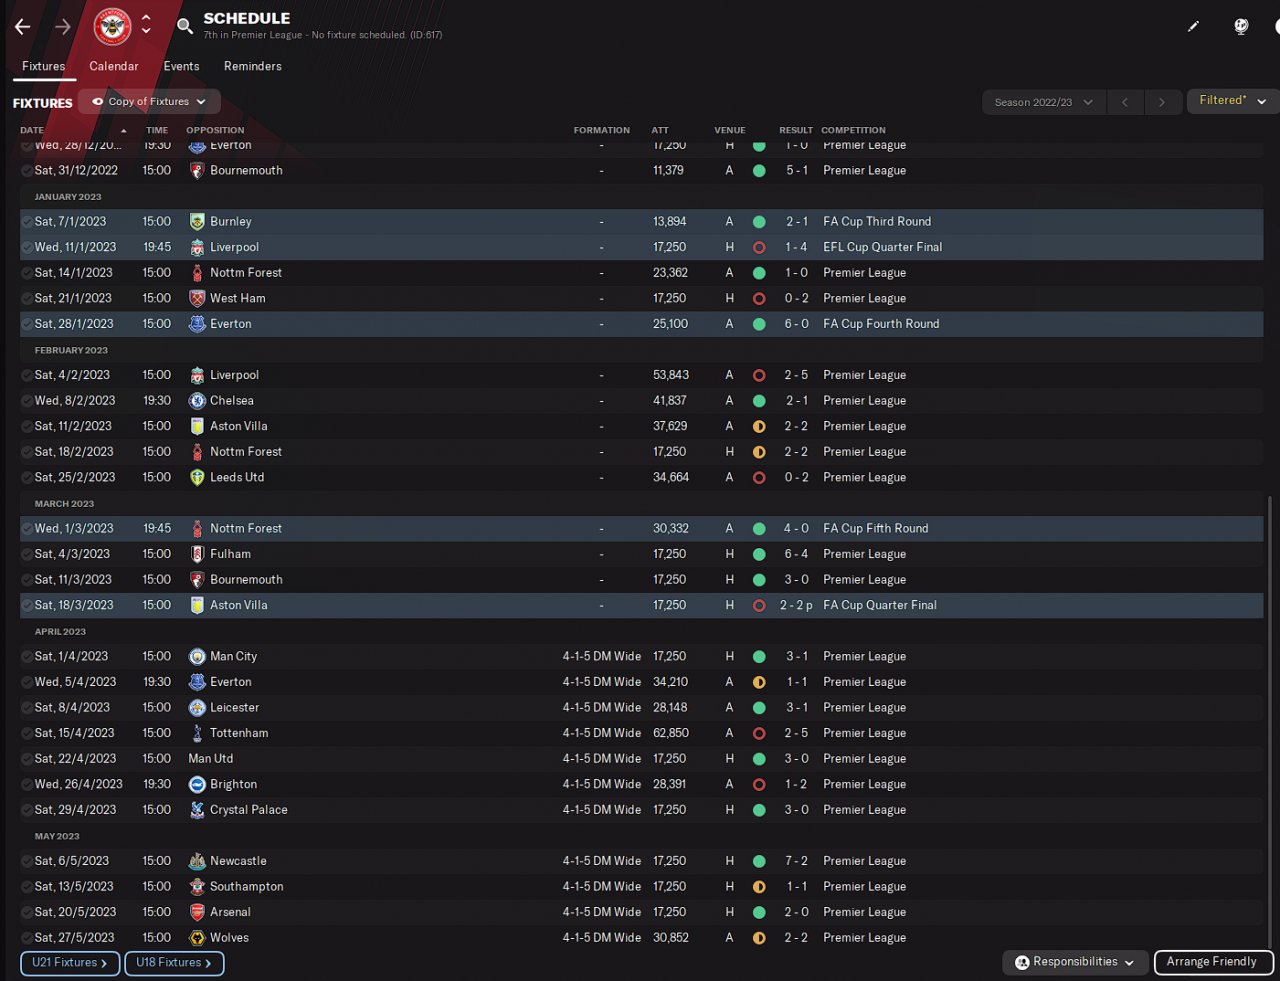Image resolution: width=1280 pixels, height=981 pixels.
Task: Click the Tottenham club badge
Action: click(x=197, y=733)
